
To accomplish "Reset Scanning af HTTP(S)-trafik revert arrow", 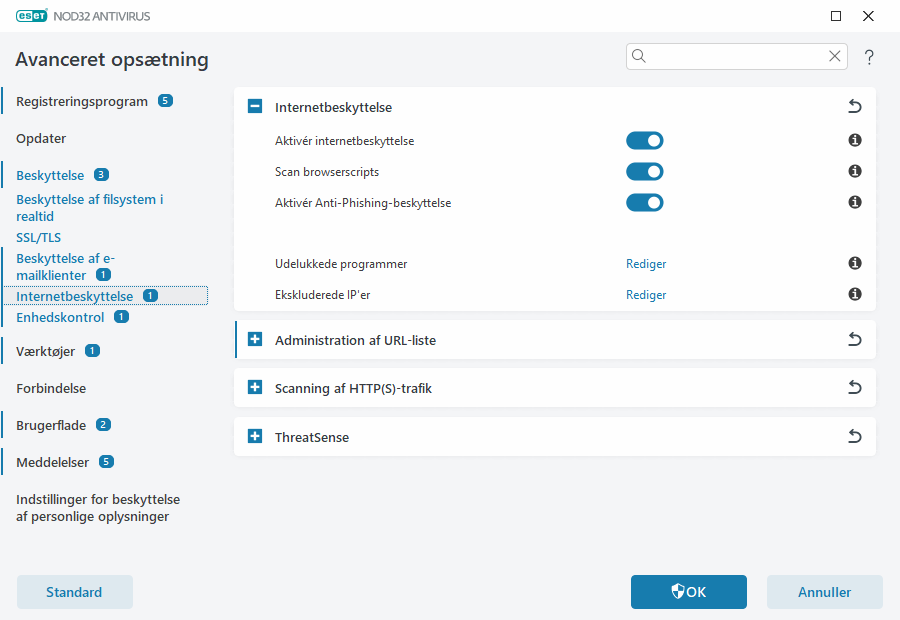I will click(854, 388).
